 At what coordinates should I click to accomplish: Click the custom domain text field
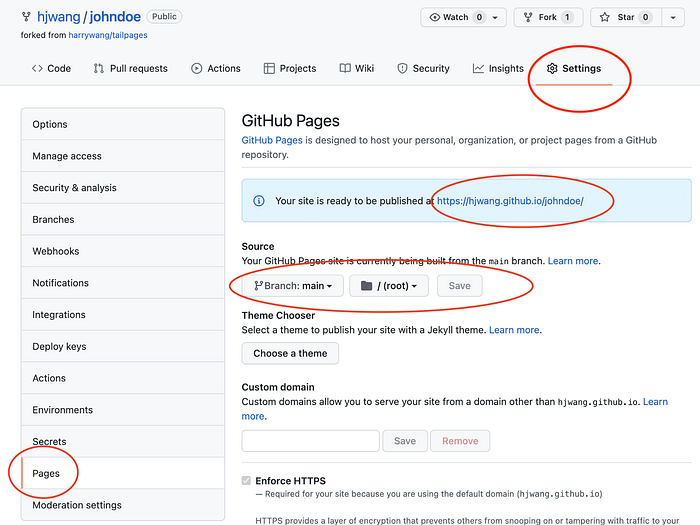(311, 441)
